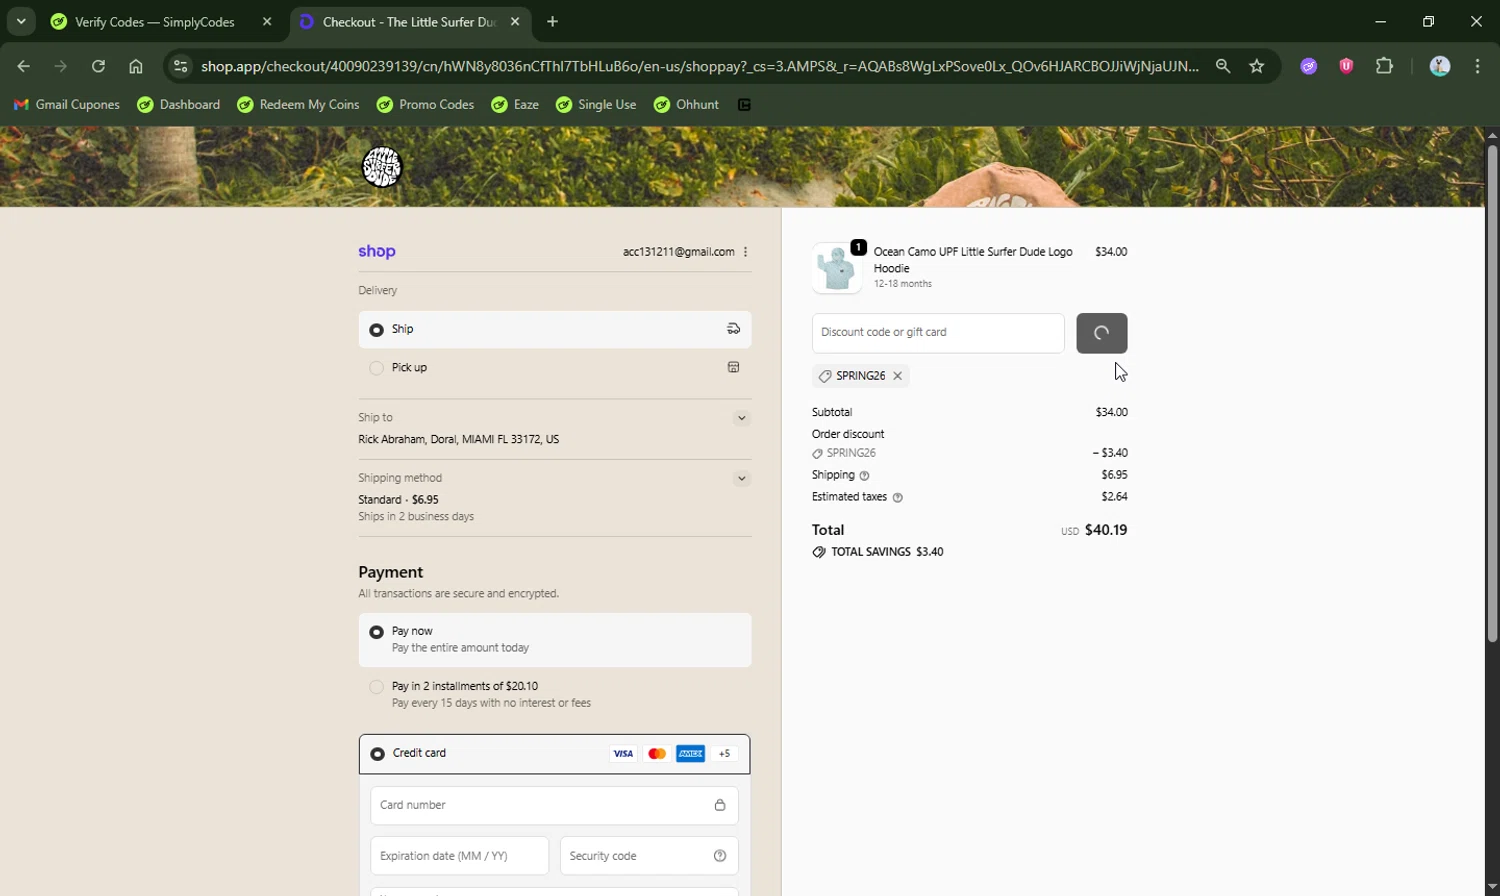Image resolution: width=1500 pixels, height=896 pixels.
Task: Expand the Shipping method section
Action: pyautogui.click(x=741, y=478)
